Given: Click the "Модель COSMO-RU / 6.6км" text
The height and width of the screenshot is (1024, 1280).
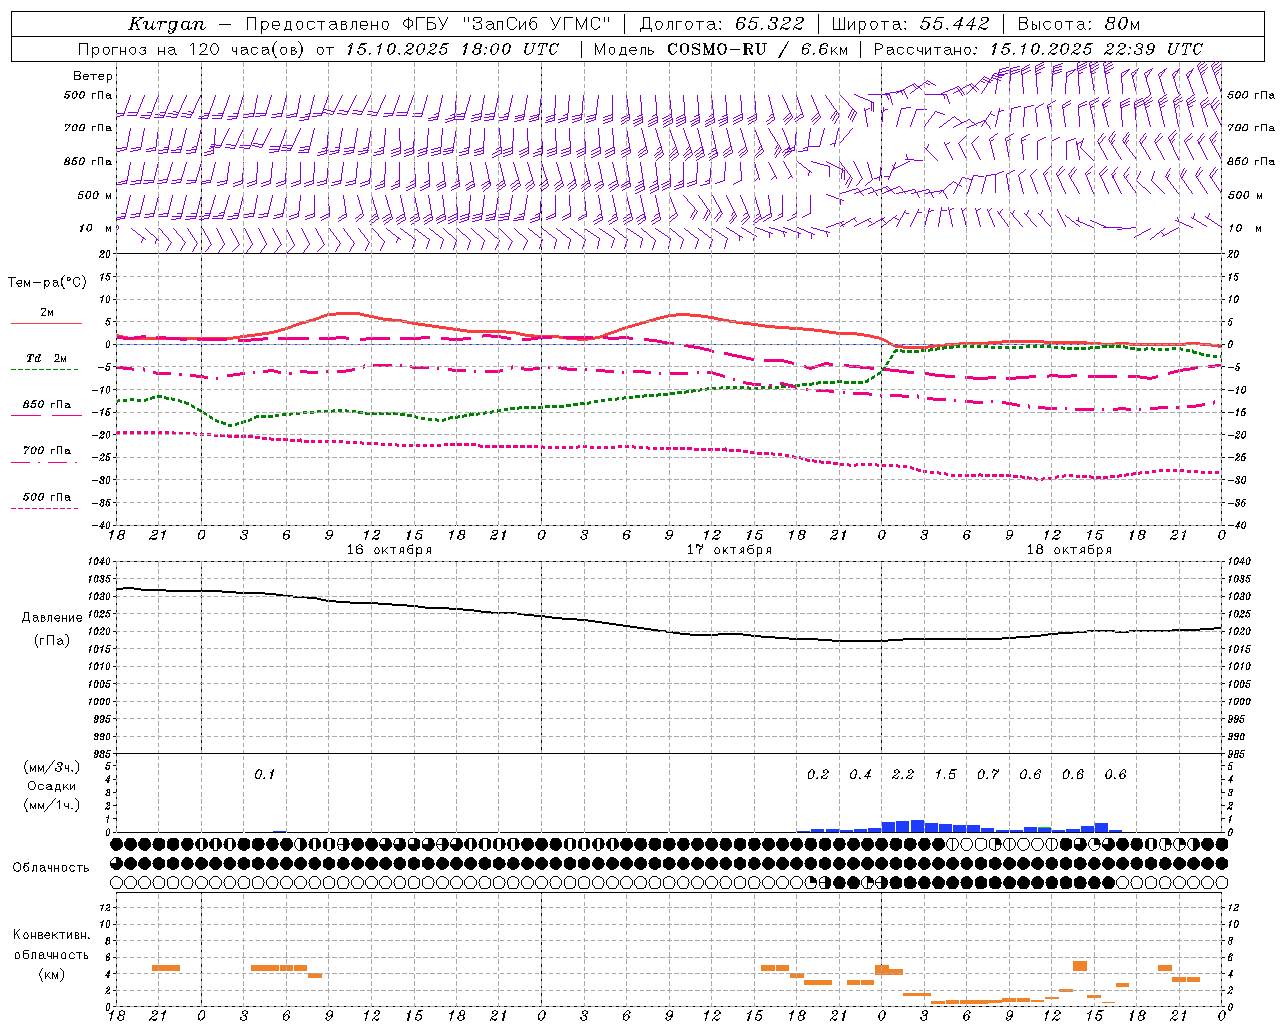Looking at the screenshot, I should [721, 49].
